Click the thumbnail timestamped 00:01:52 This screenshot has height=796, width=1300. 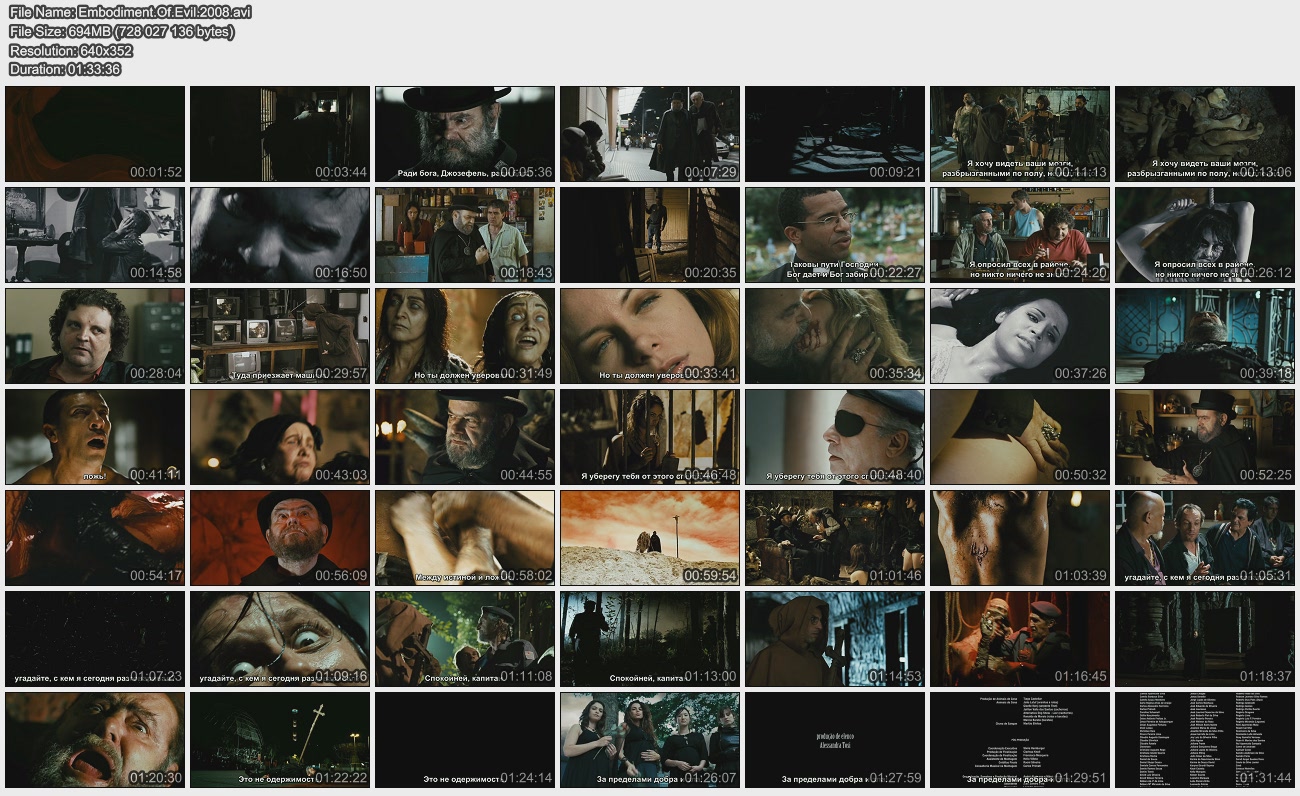[x=95, y=133]
